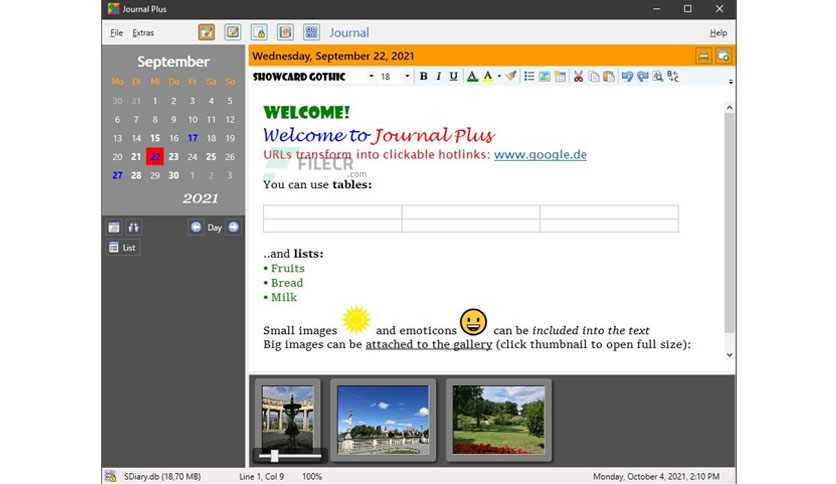Toggle underline formatting
The image size is (836, 484).
click(453, 76)
